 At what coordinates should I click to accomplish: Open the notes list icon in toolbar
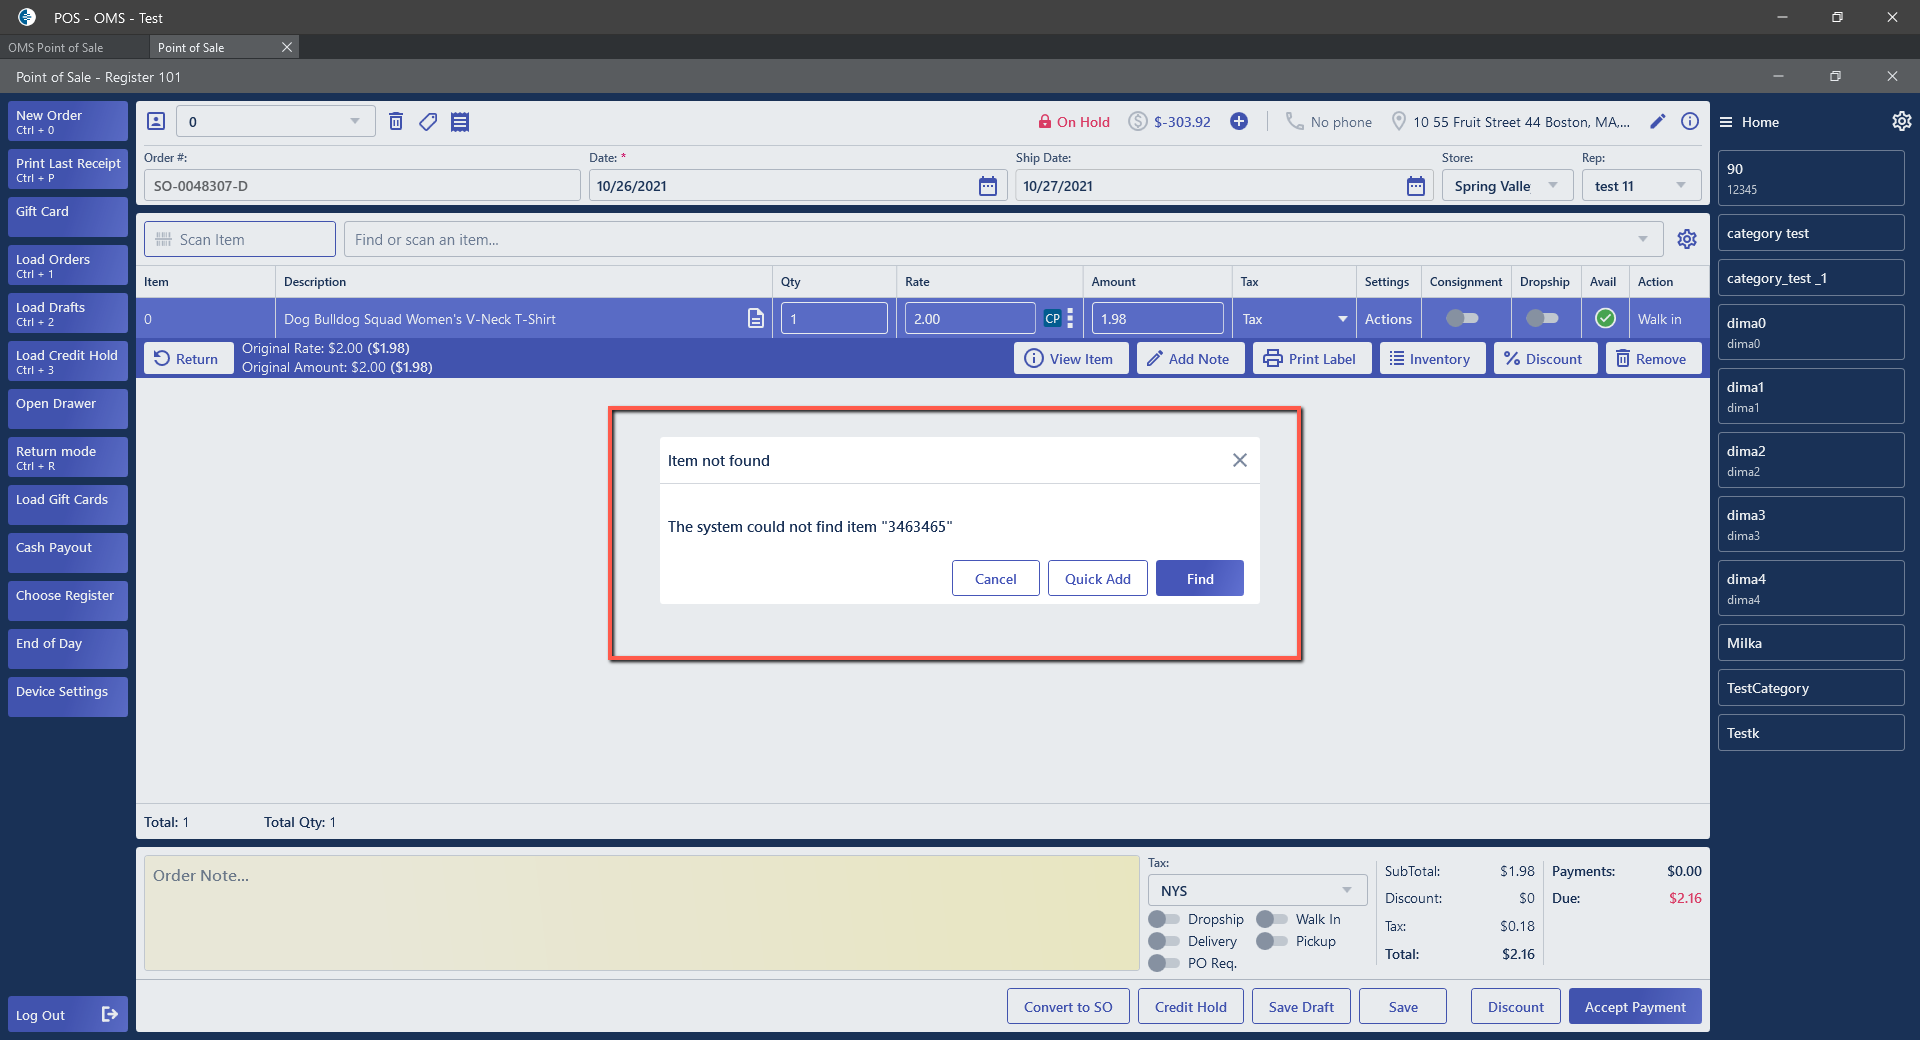tap(460, 122)
